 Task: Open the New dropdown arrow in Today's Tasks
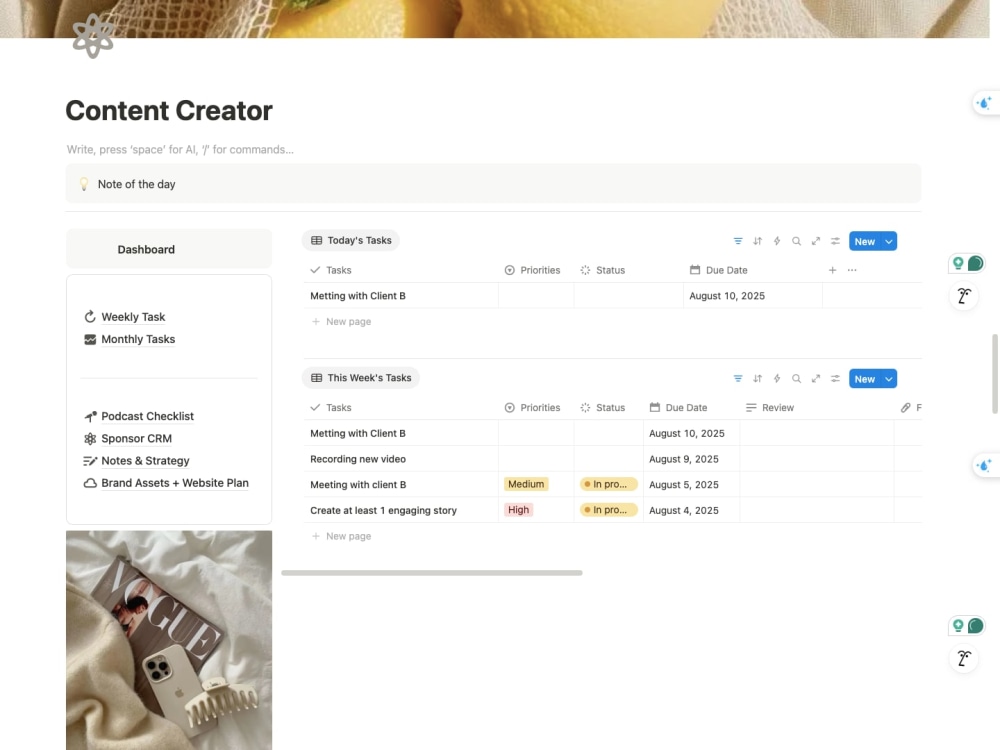pyautogui.click(x=889, y=241)
